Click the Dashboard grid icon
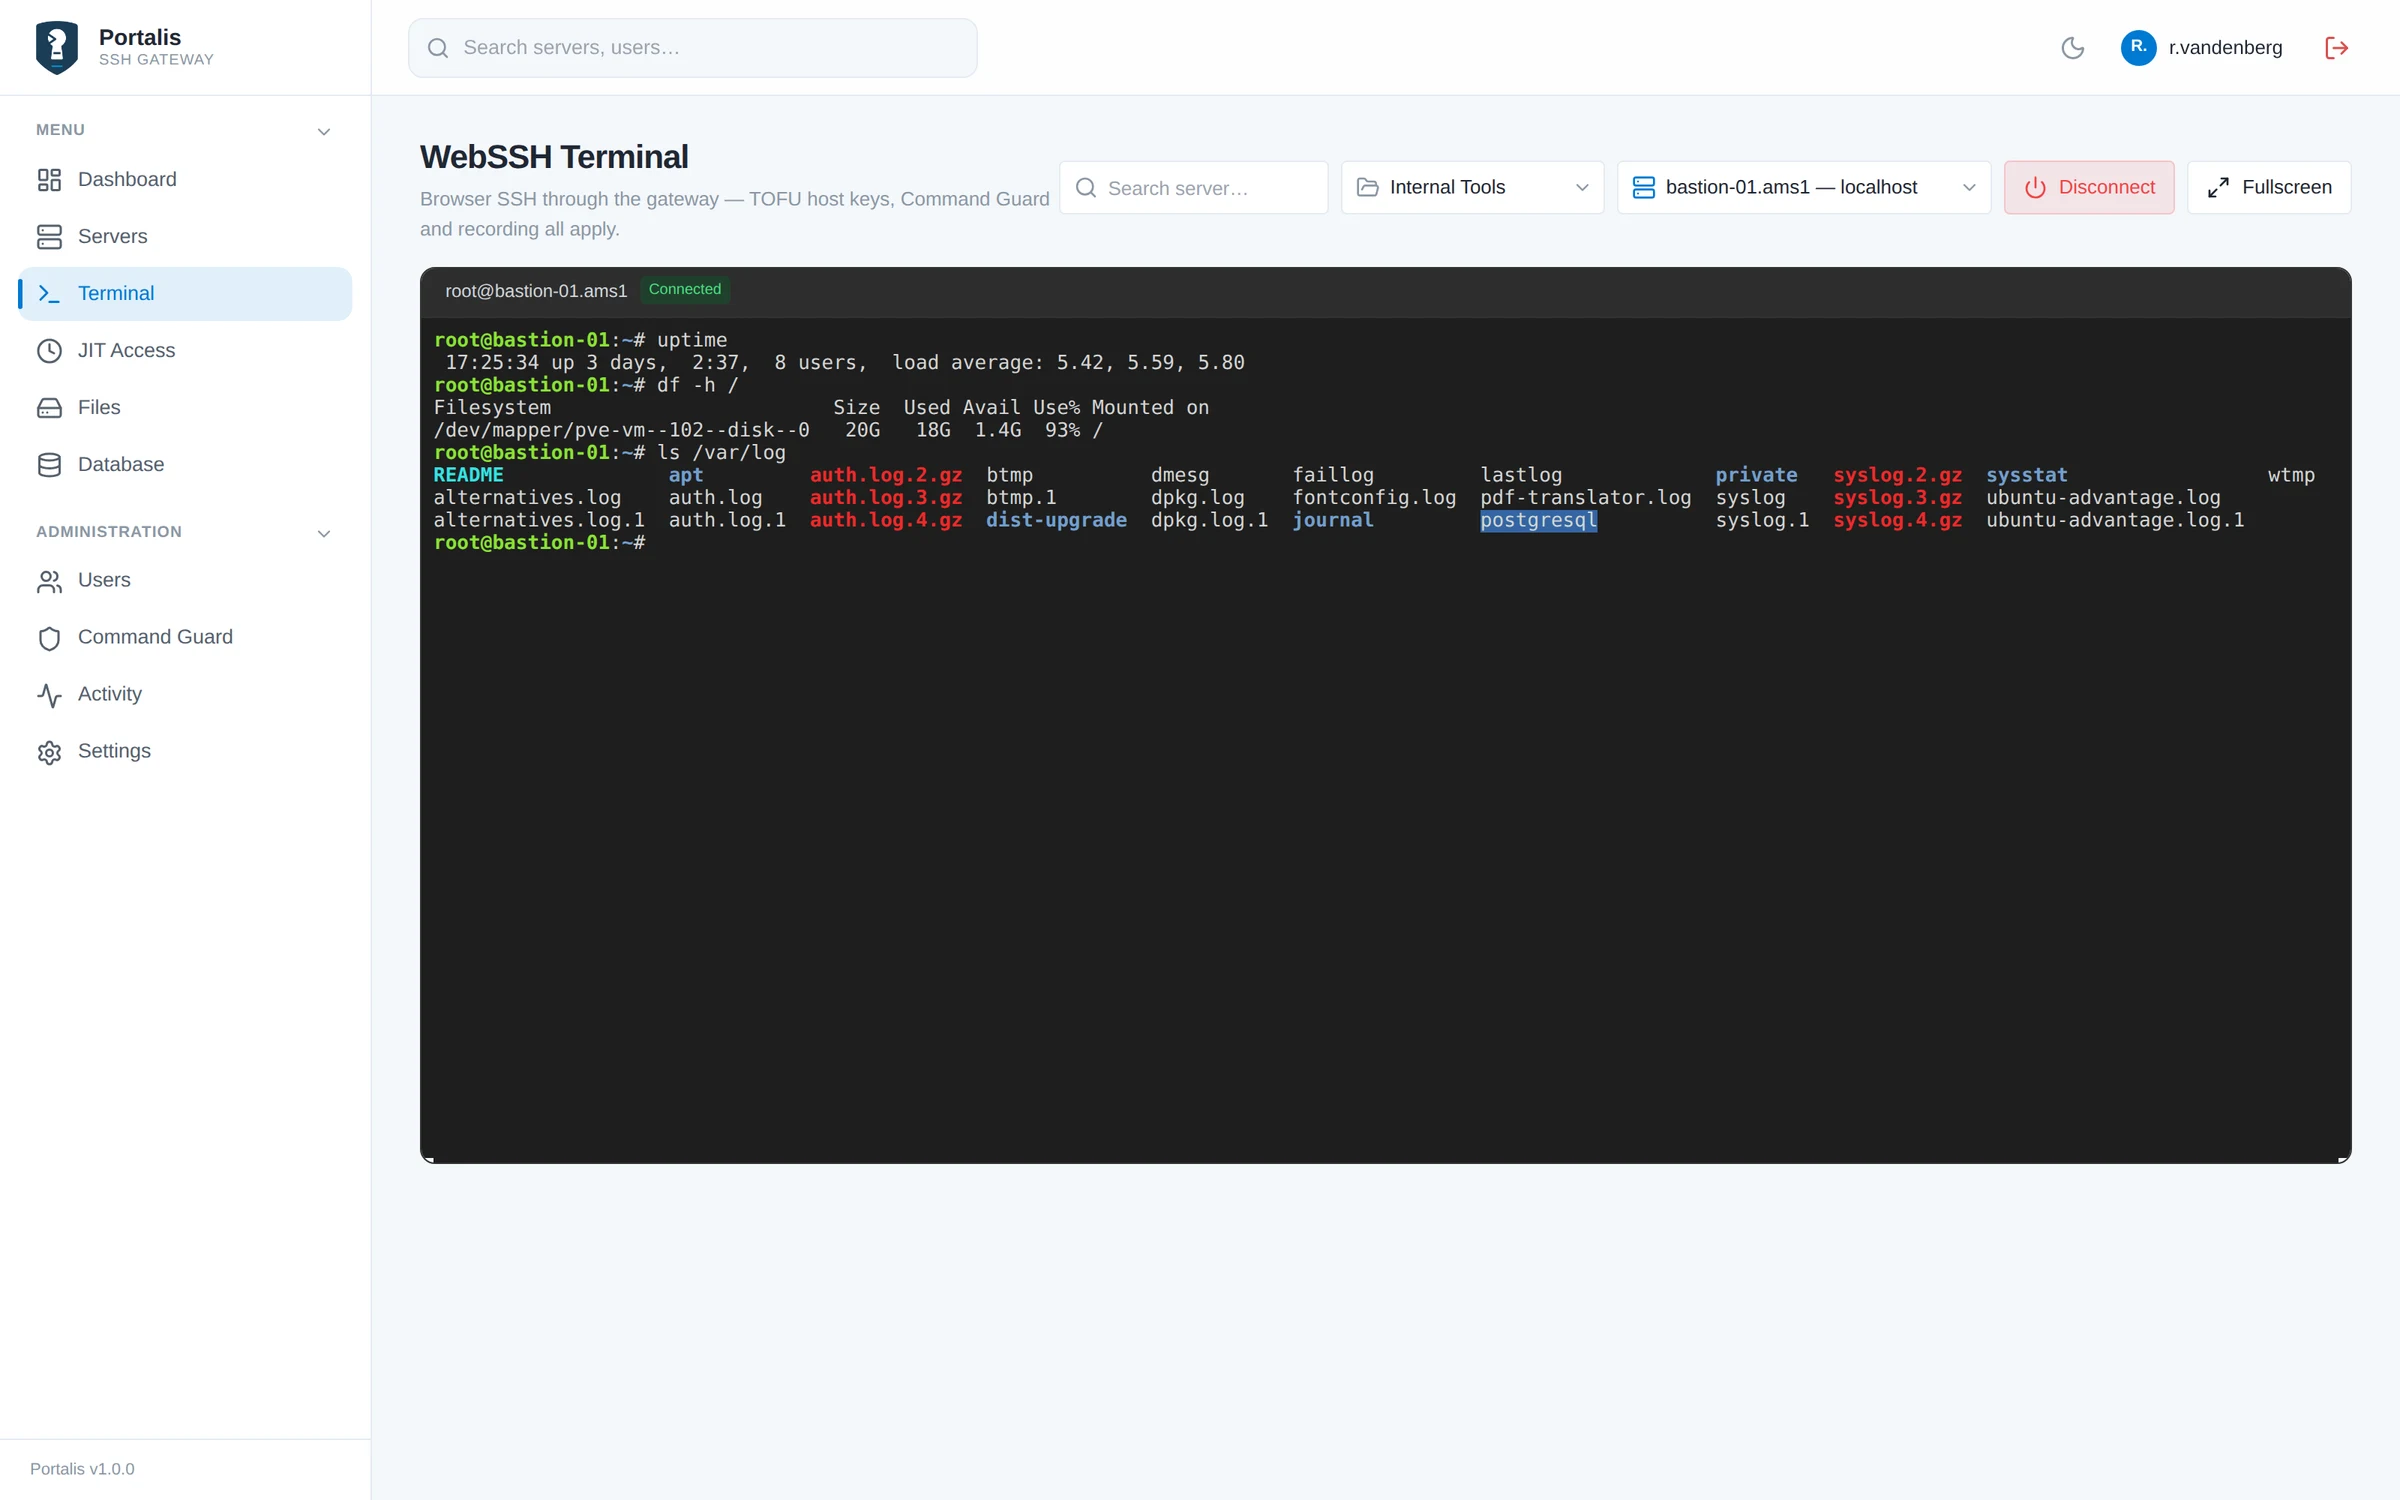This screenshot has height=1500, width=2400. coord(49,180)
